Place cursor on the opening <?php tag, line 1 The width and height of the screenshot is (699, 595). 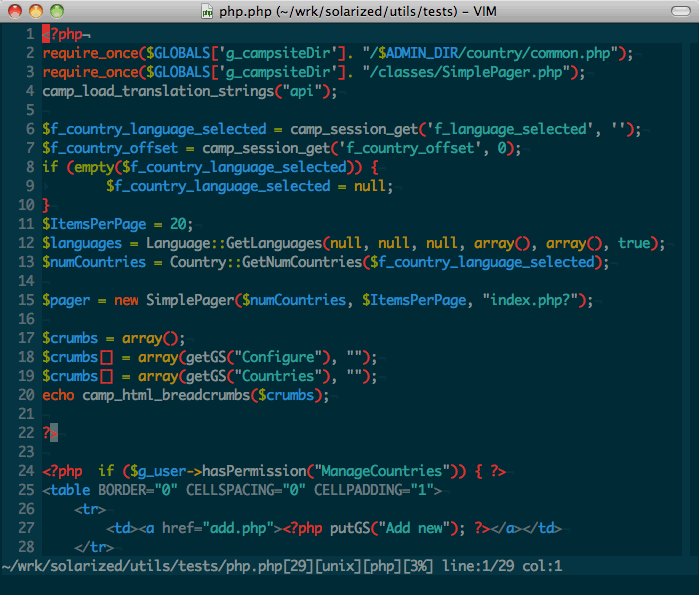(x=63, y=34)
